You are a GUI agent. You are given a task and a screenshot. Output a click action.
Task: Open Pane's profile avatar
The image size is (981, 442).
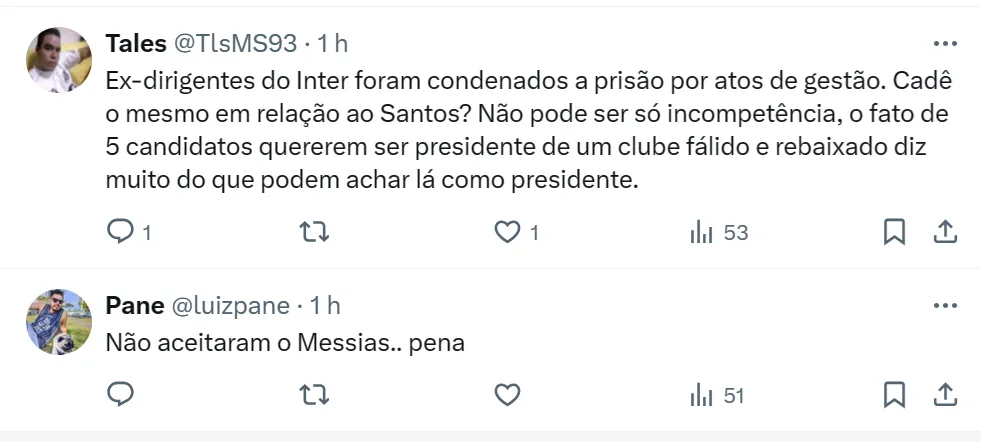pos(58,321)
